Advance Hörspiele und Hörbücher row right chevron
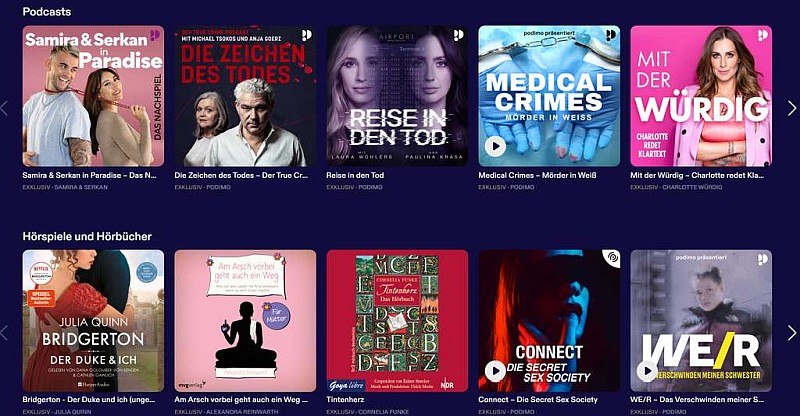 (791, 333)
